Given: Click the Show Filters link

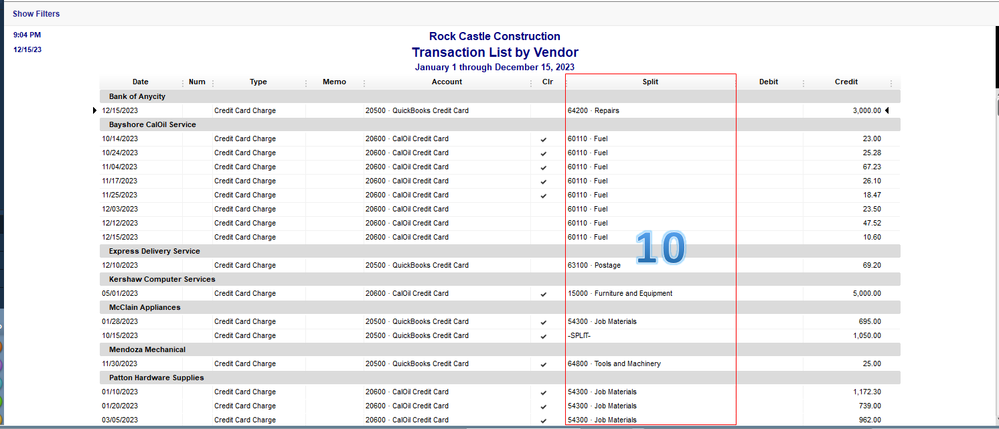Looking at the screenshot, I should pyautogui.click(x=36, y=14).
